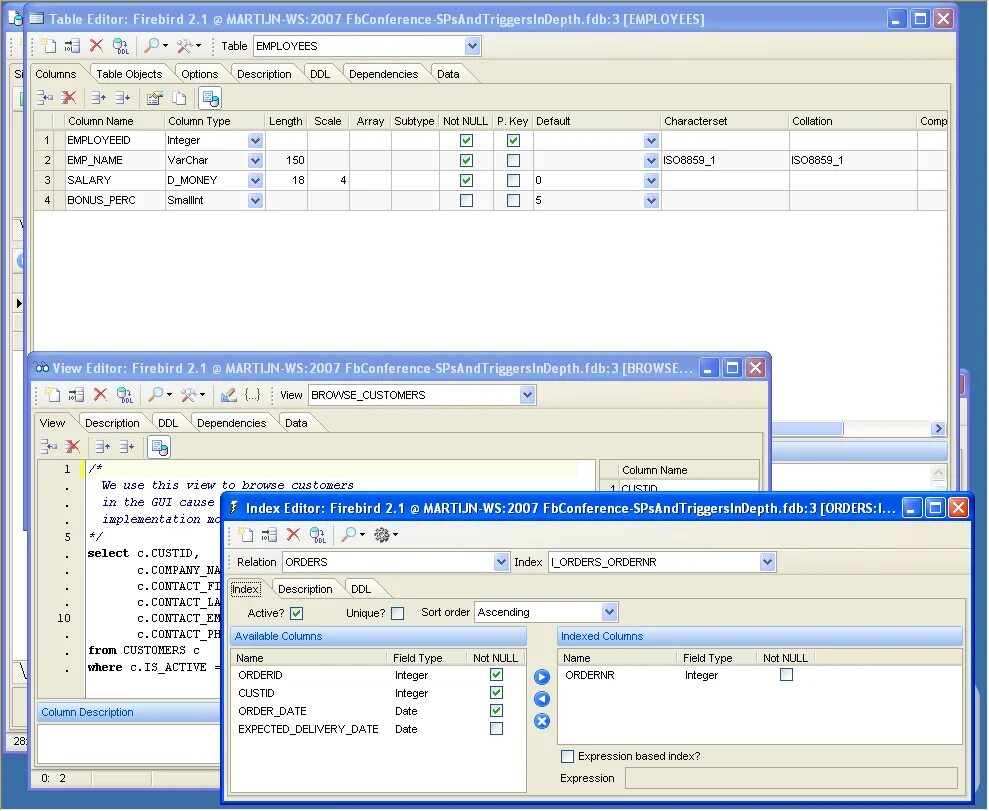
Task: Click New icon in View Editor toolbar
Action: 53,395
